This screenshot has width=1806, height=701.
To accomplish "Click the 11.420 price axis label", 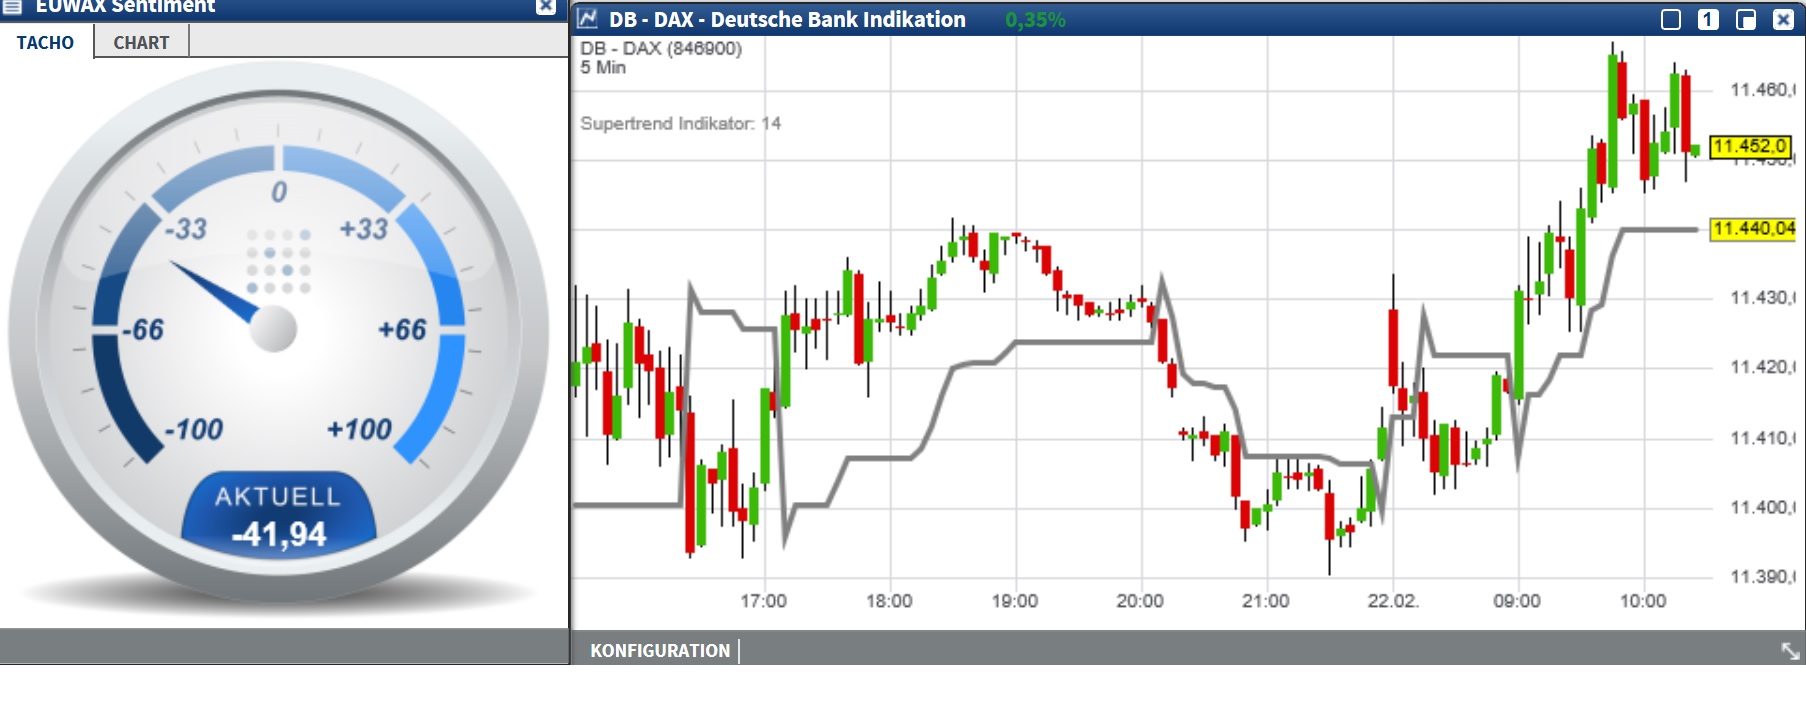I will click(1763, 367).
